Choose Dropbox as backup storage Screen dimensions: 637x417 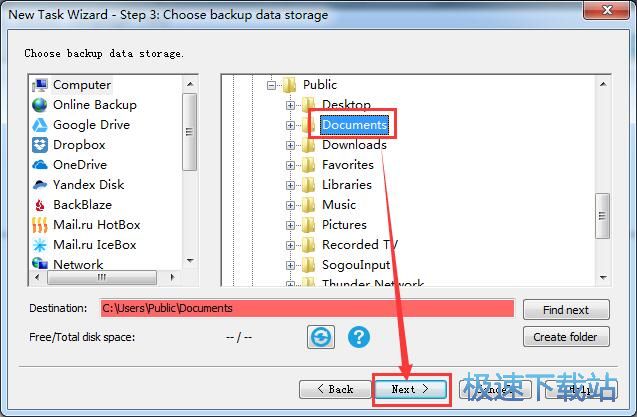[x=69, y=145]
